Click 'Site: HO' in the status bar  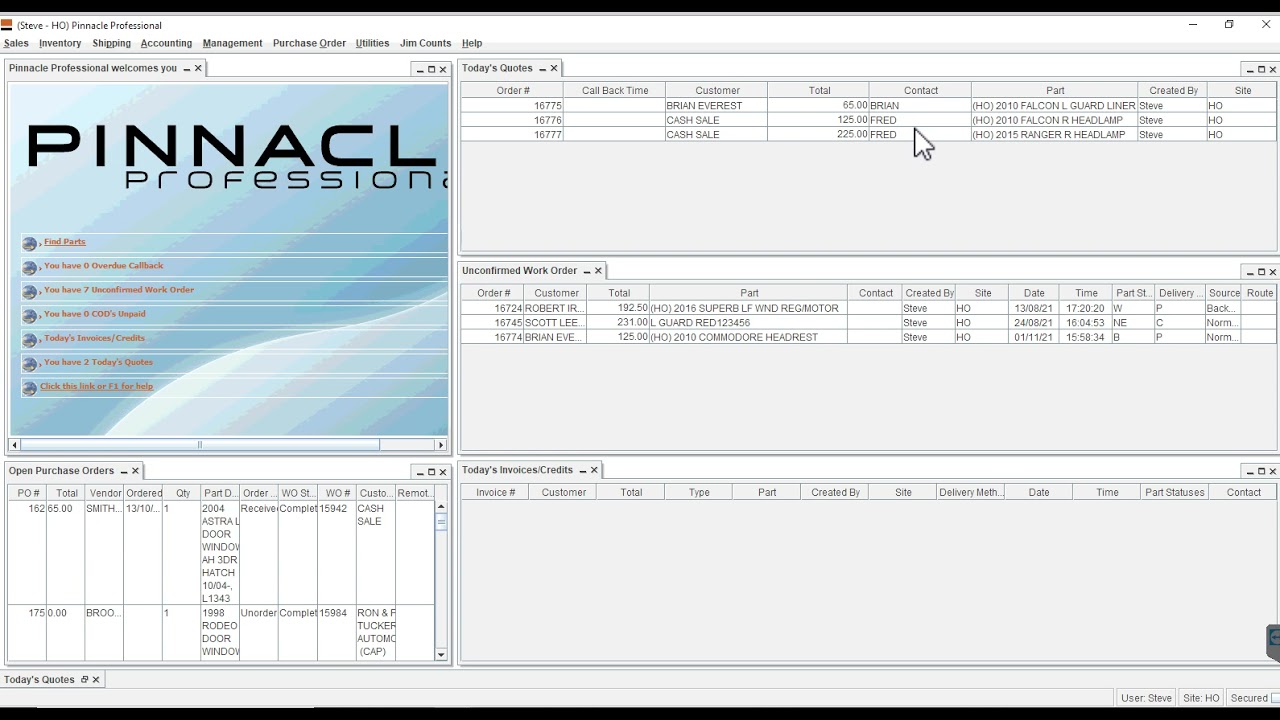(1201, 698)
